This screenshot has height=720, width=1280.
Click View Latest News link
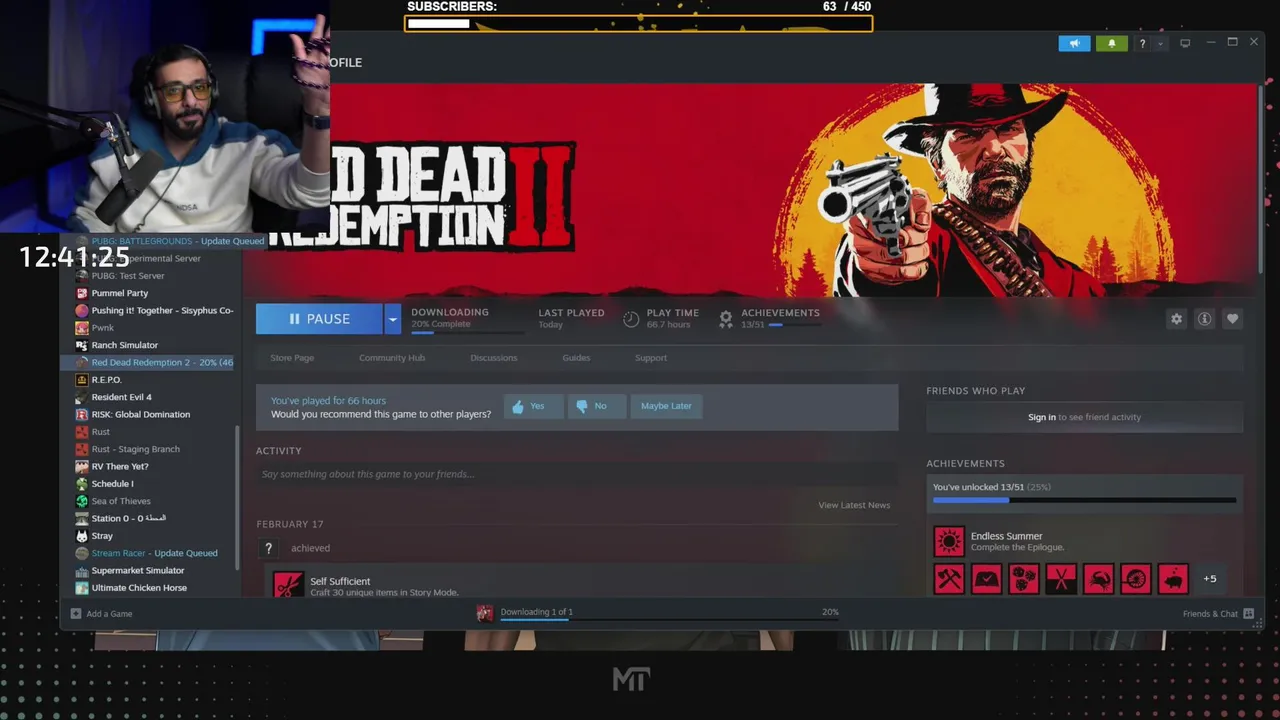[854, 505]
